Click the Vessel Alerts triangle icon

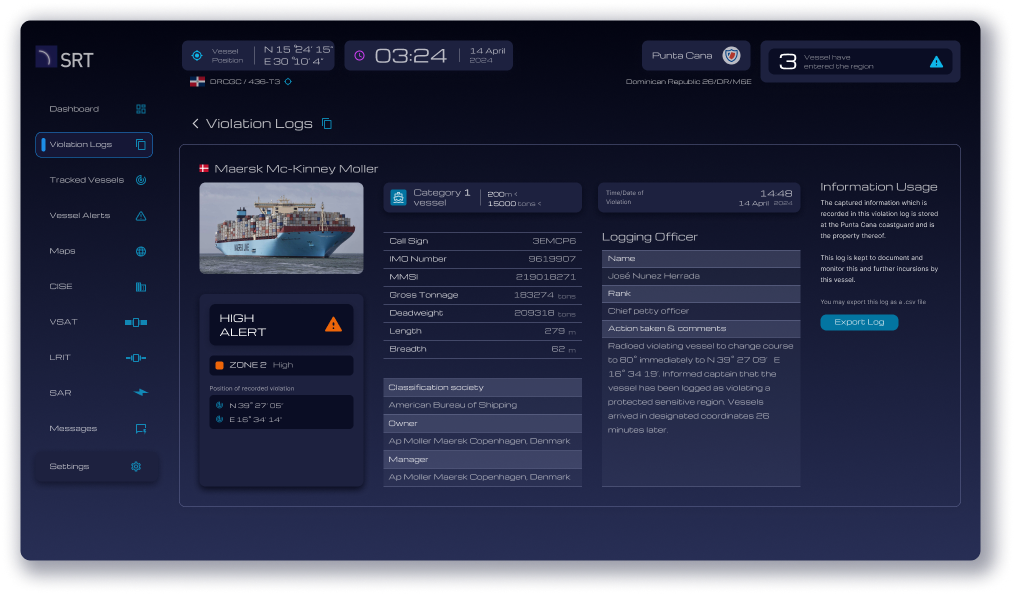click(141, 216)
